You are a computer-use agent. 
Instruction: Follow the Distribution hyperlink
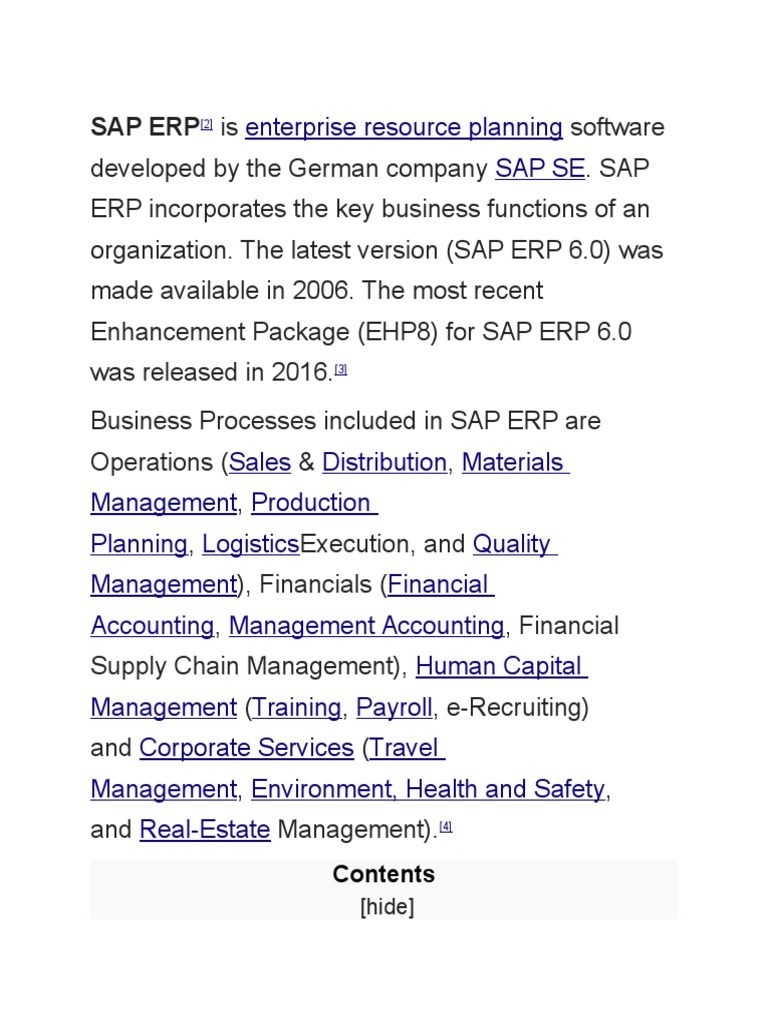[384, 462]
